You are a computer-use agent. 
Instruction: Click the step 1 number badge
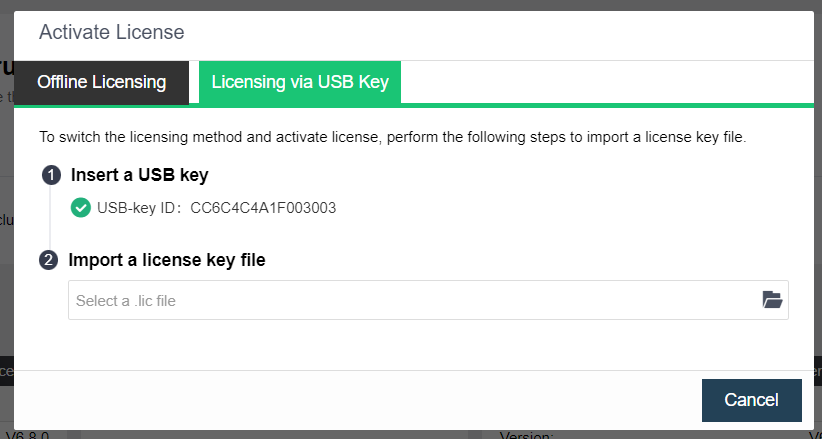pos(50,176)
